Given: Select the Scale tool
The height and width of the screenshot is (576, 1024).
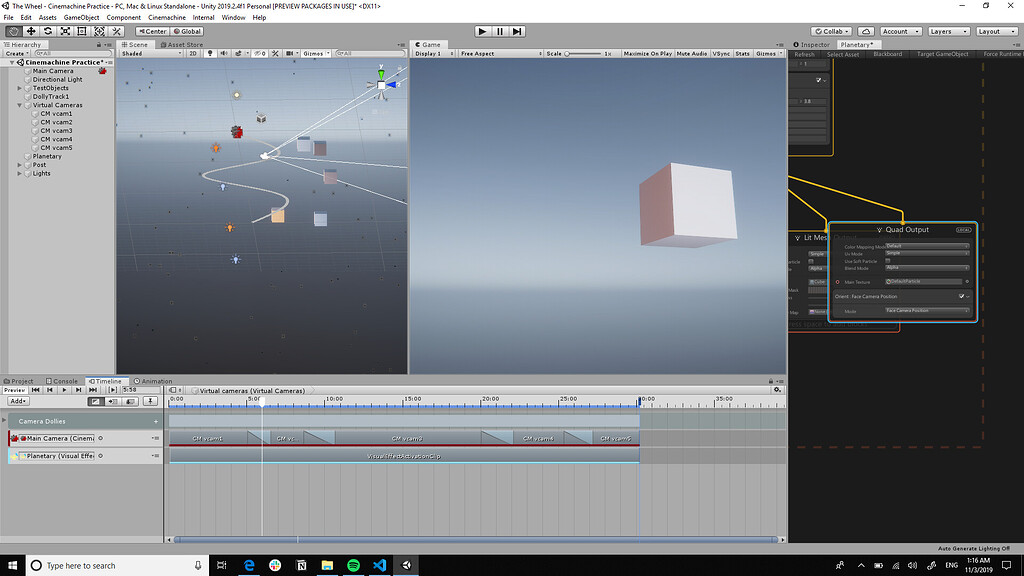Looking at the screenshot, I should click(64, 31).
